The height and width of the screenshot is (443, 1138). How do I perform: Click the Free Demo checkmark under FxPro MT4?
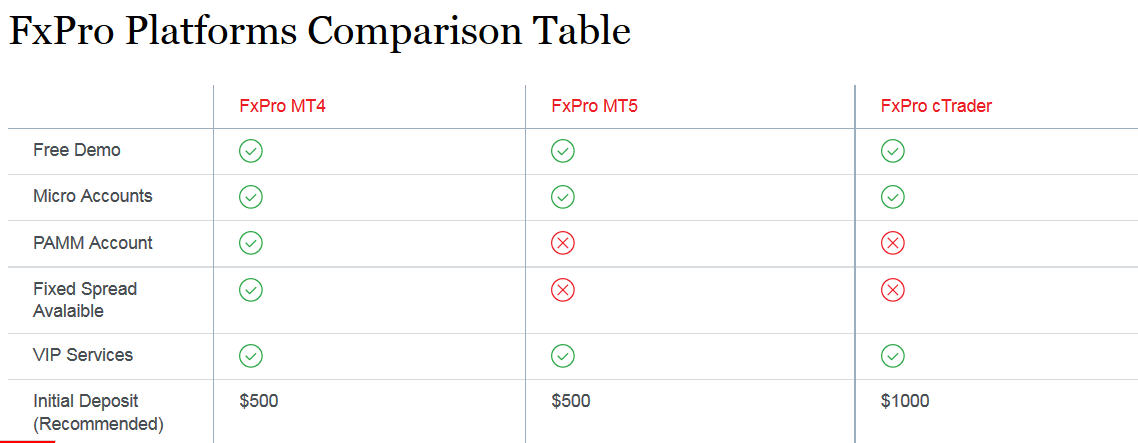(250, 151)
